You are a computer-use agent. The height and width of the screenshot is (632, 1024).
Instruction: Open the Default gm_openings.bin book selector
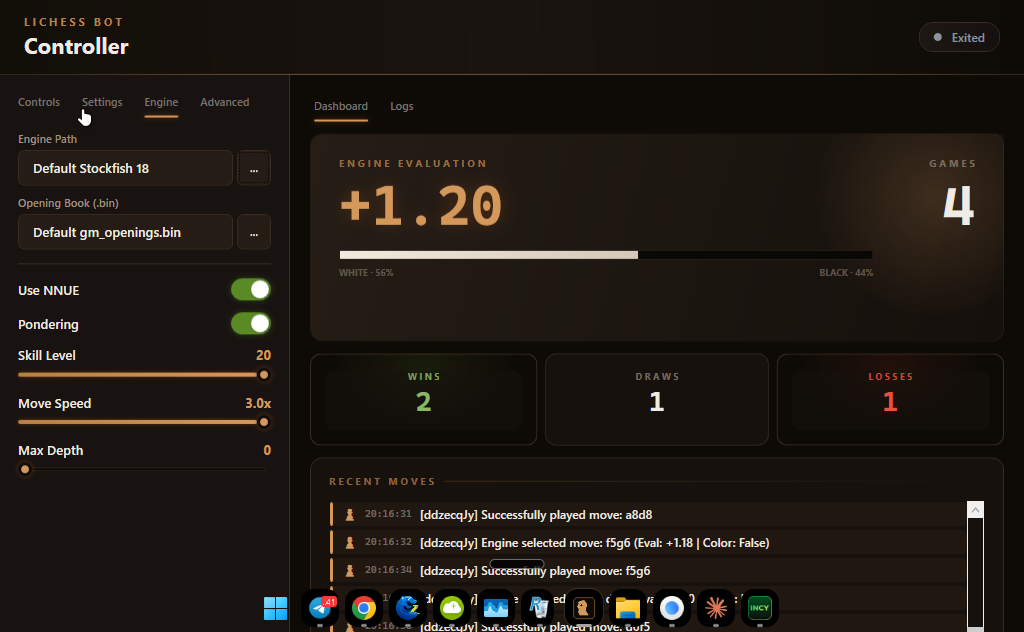pyautogui.click(x=124, y=231)
